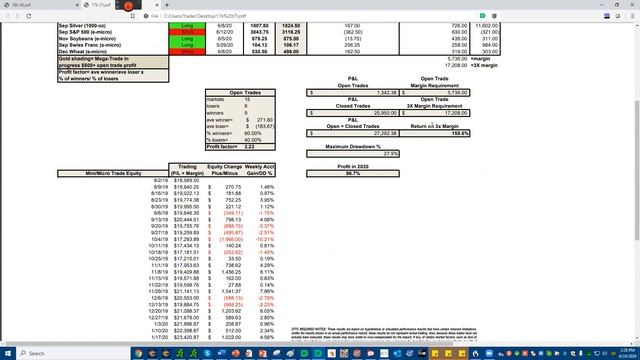640x360 pixels.
Task: Click the Profit factor definition note
Action: click(113, 75)
